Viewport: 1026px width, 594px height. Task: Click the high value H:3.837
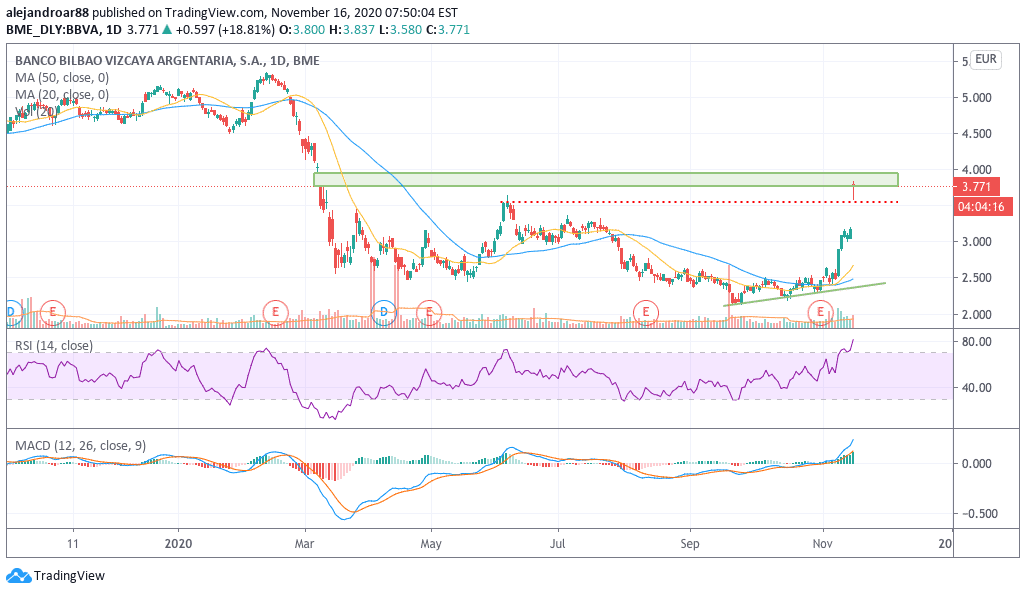[x=352, y=29]
